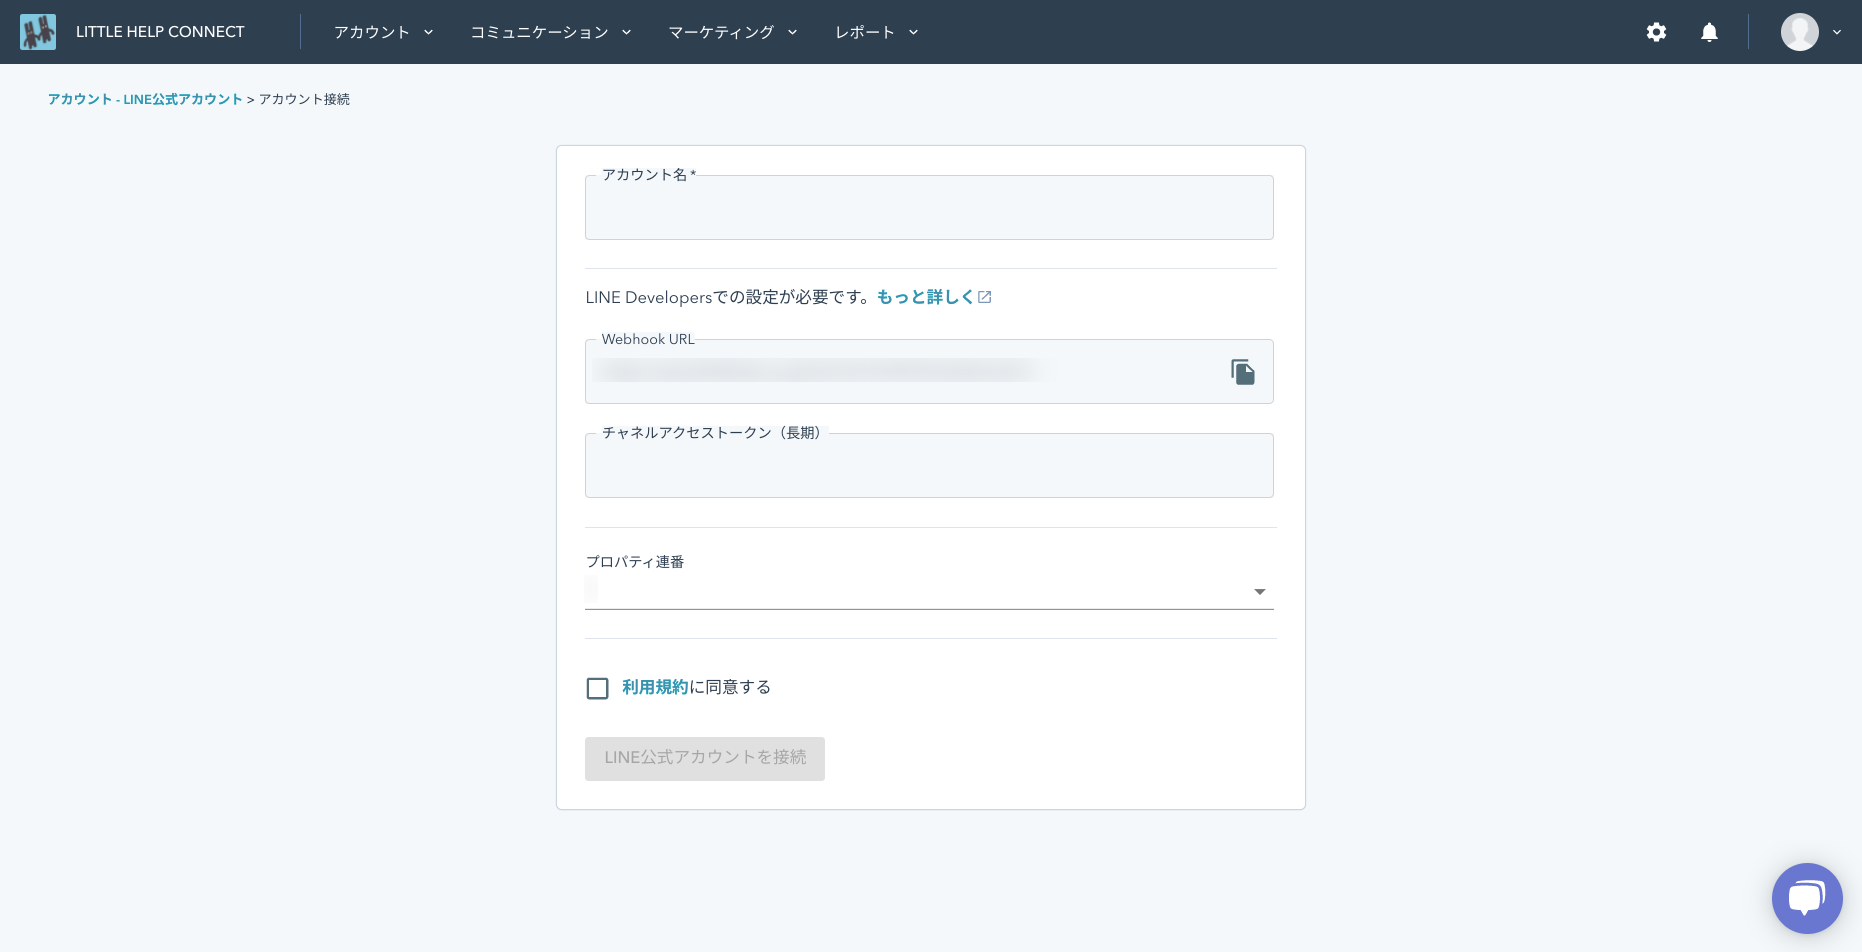Copy the Webhook URL with the copy icon
Screen dimensions: 1862x952
point(1242,372)
